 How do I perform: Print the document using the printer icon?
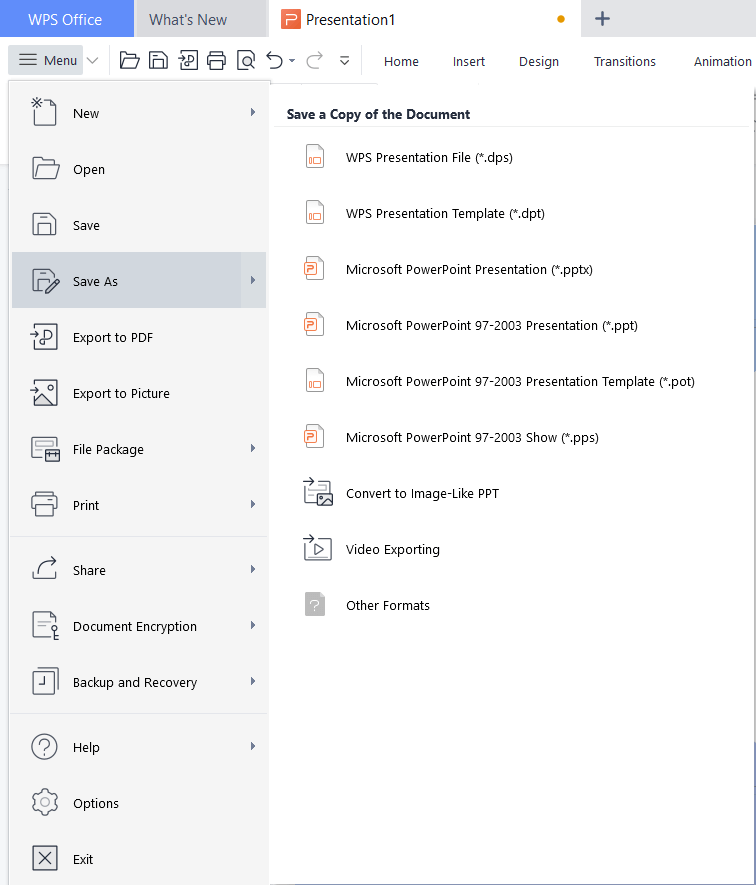tap(217, 60)
